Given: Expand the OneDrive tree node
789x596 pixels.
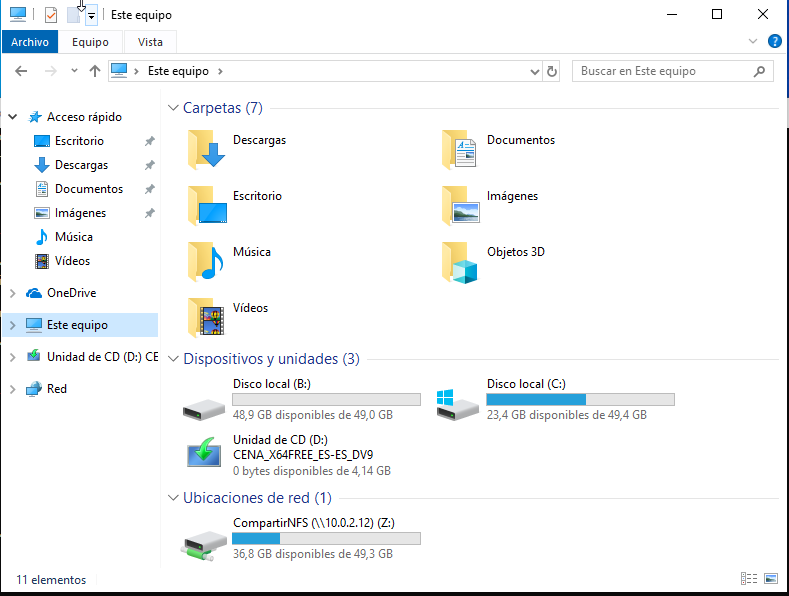Looking at the screenshot, I should 12,293.
